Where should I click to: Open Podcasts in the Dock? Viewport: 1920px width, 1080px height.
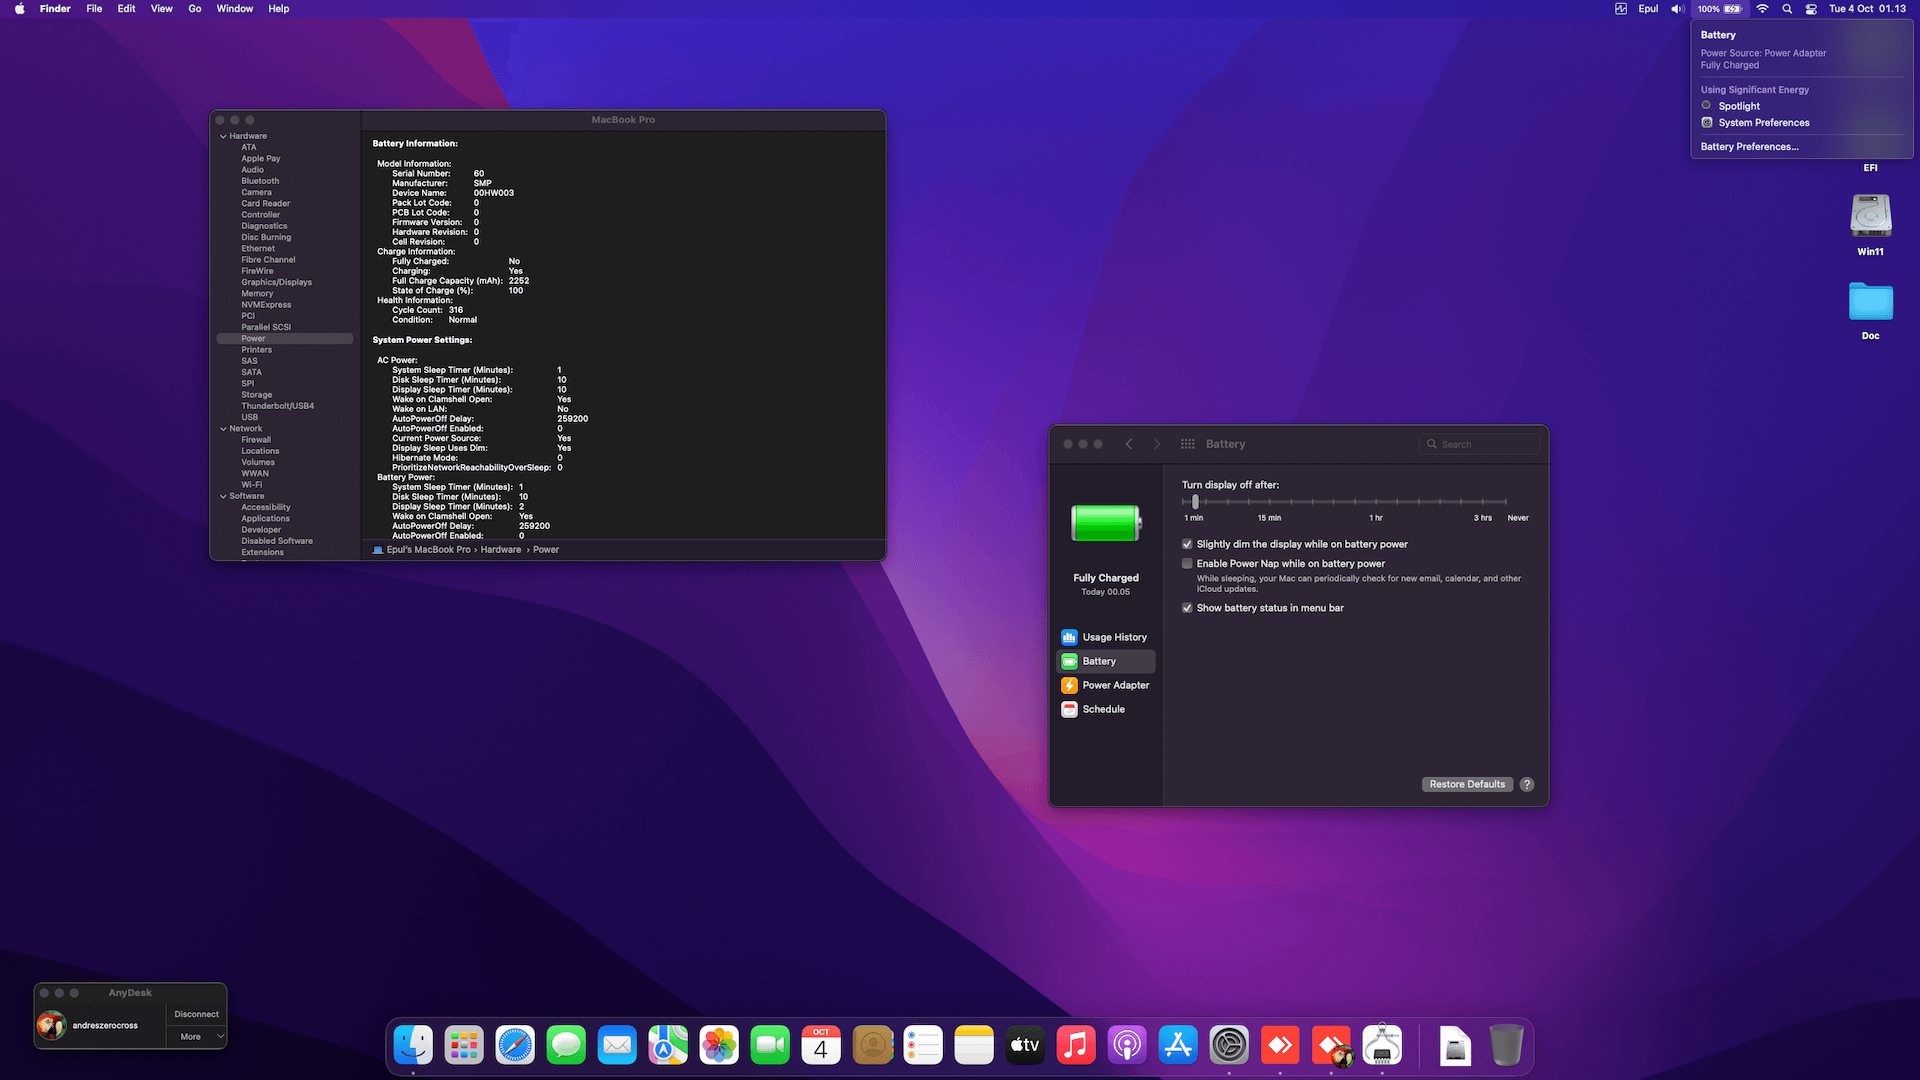1127,1045
